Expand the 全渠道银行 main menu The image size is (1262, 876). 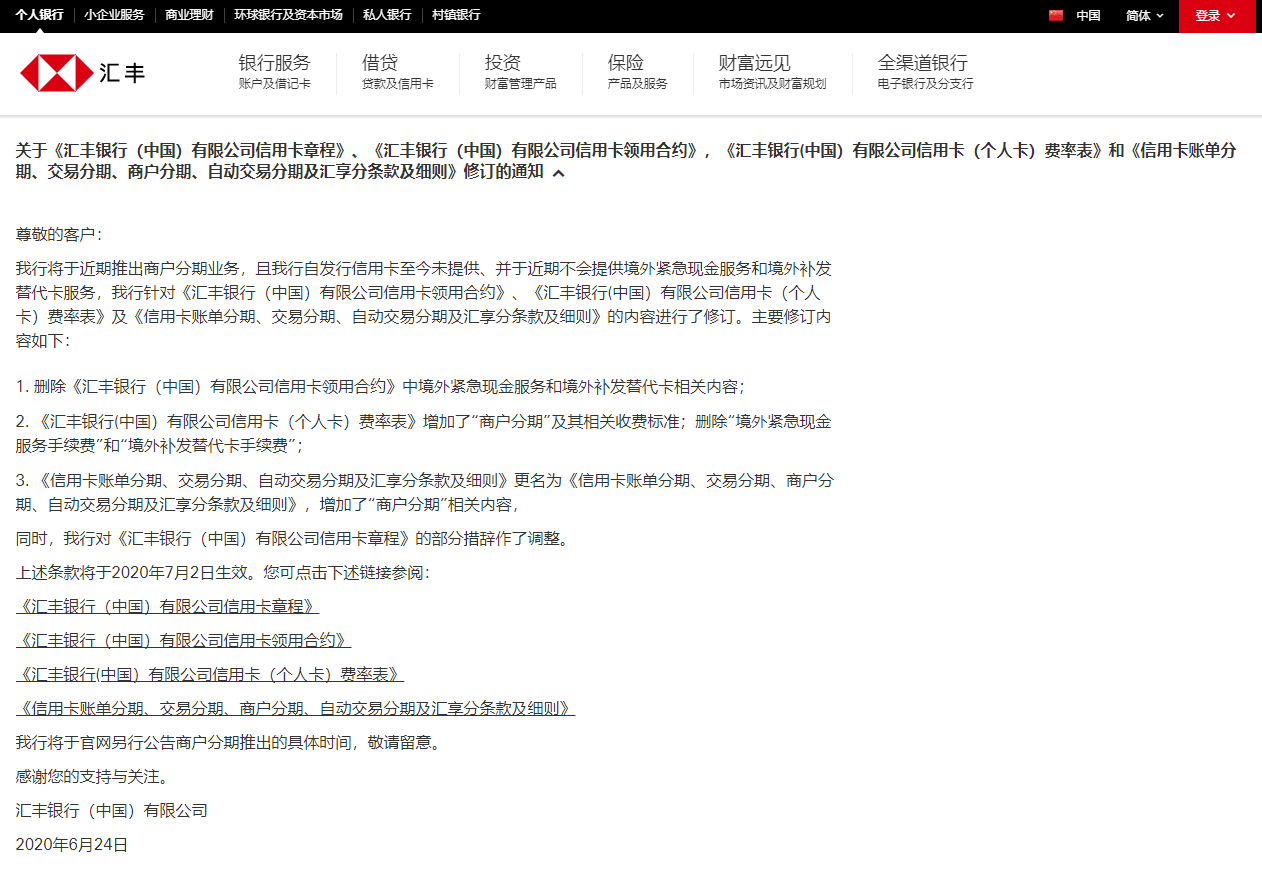coord(925,73)
